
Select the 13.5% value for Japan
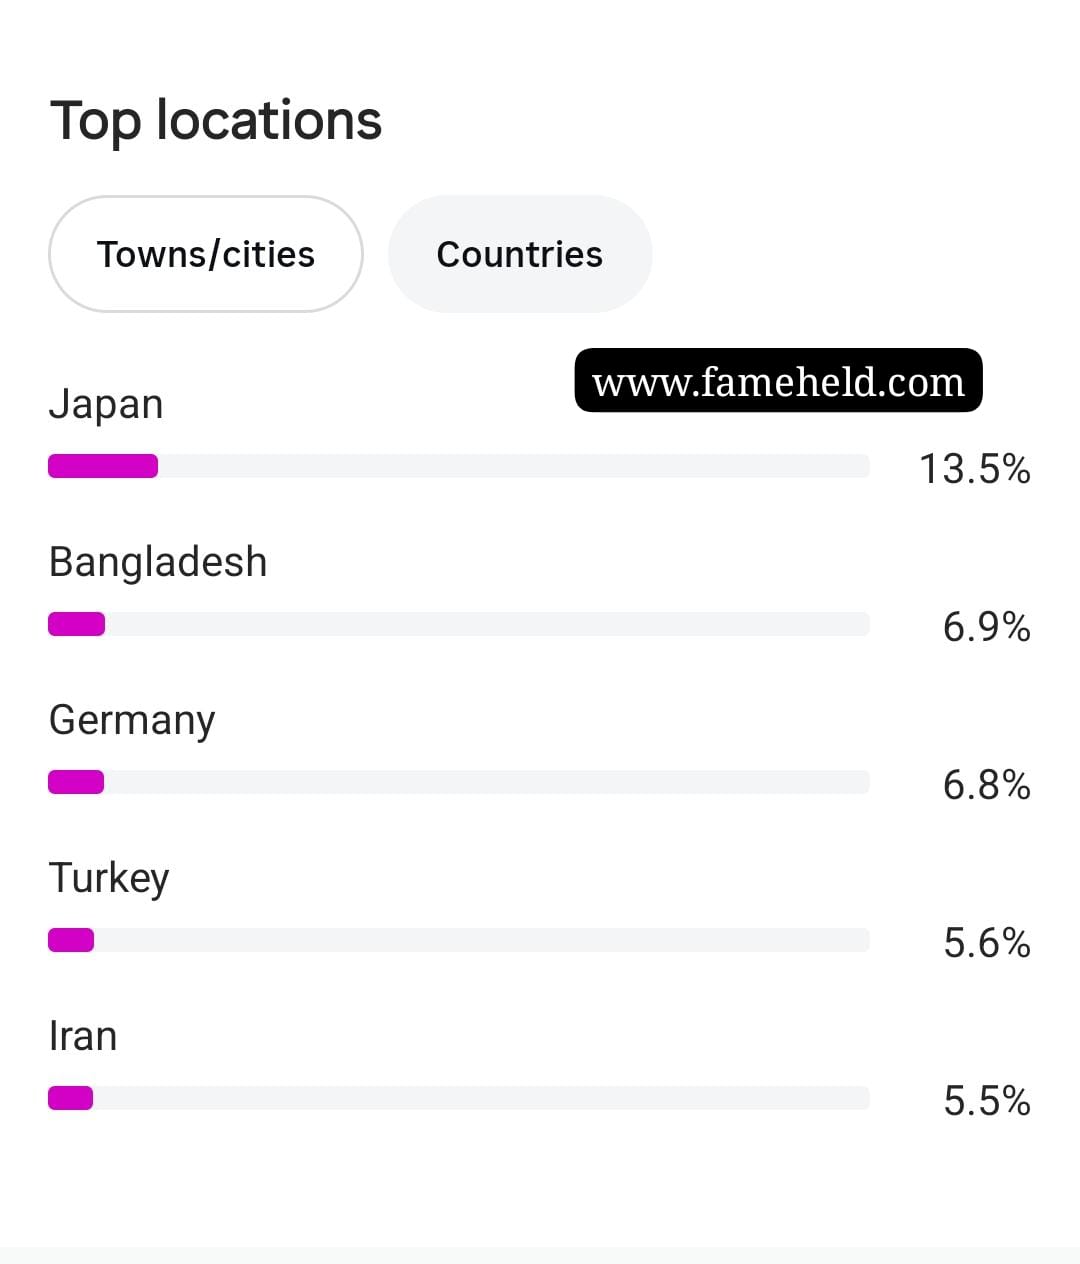pos(975,469)
